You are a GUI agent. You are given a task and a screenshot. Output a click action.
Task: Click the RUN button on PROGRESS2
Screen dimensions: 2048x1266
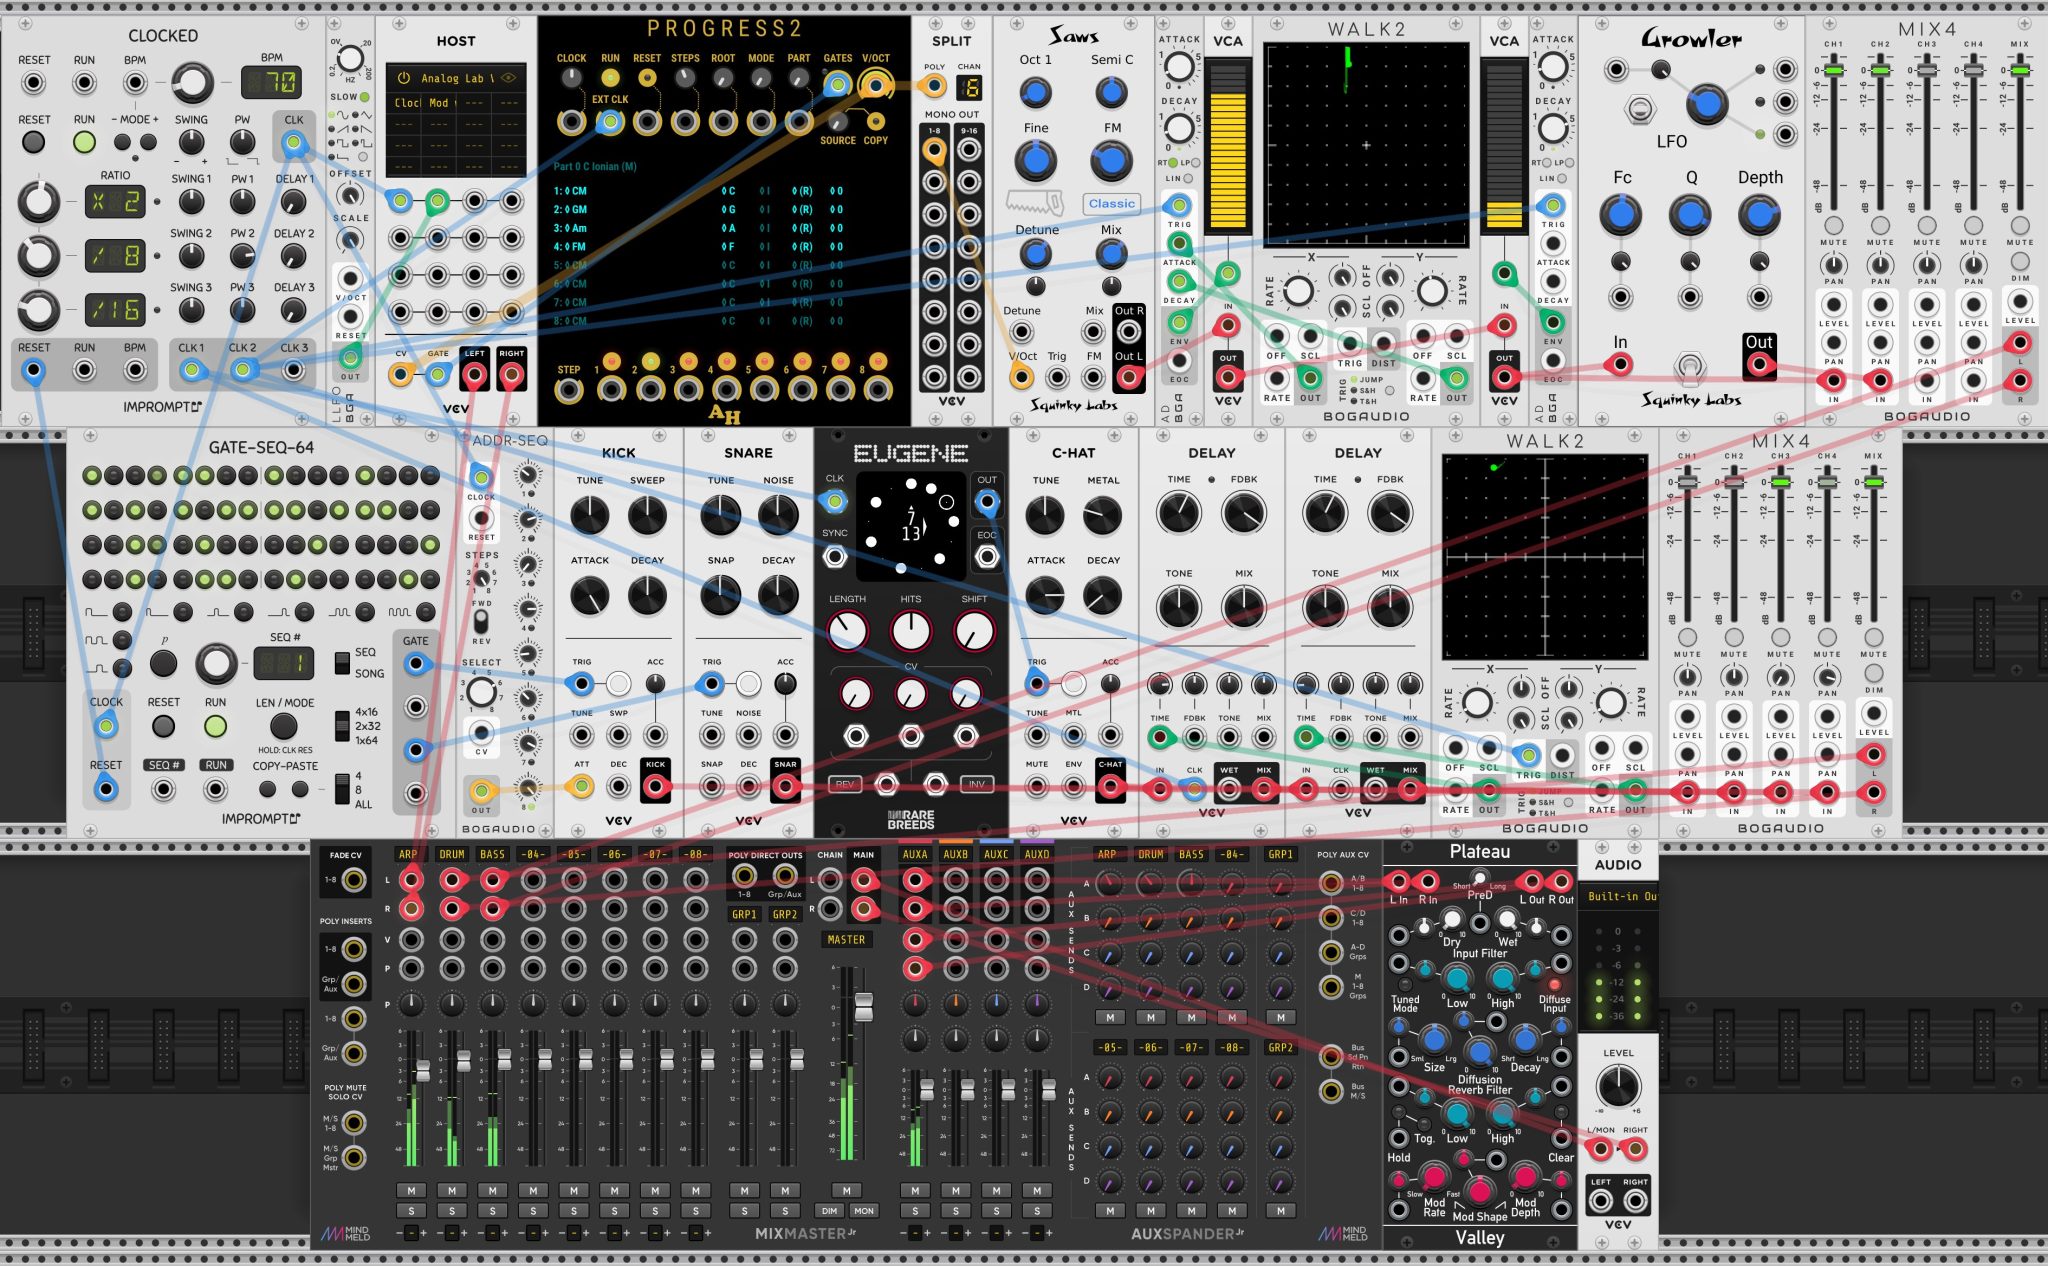[x=610, y=78]
